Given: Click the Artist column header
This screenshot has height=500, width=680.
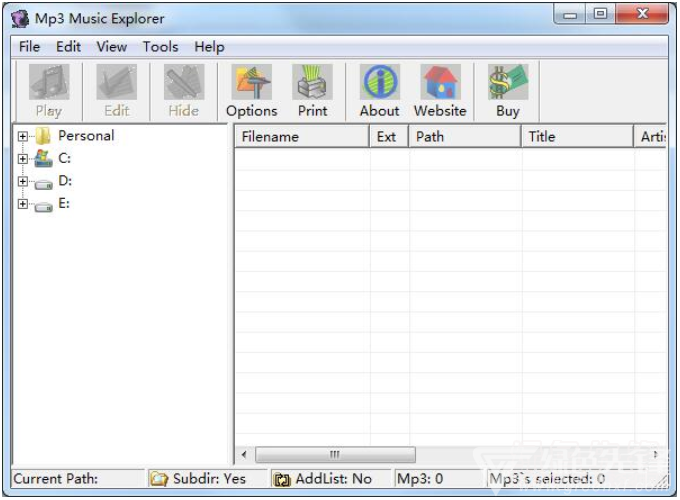Looking at the screenshot, I should tap(651, 137).
